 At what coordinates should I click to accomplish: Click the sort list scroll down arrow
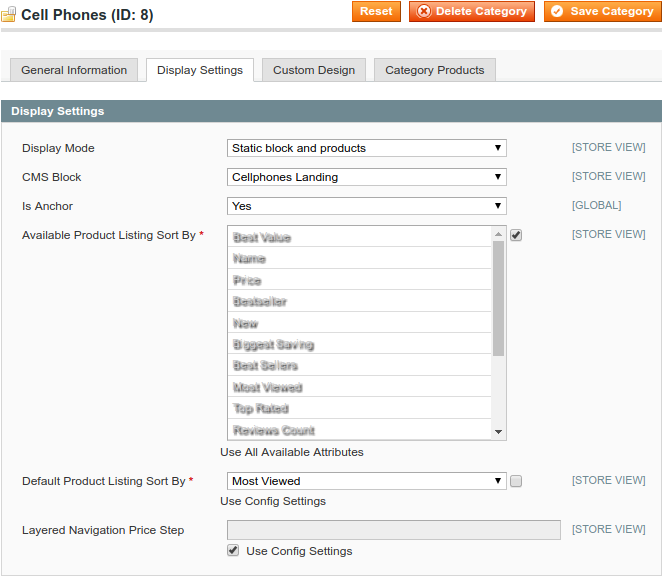pyautogui.click(x=499, y=431)
